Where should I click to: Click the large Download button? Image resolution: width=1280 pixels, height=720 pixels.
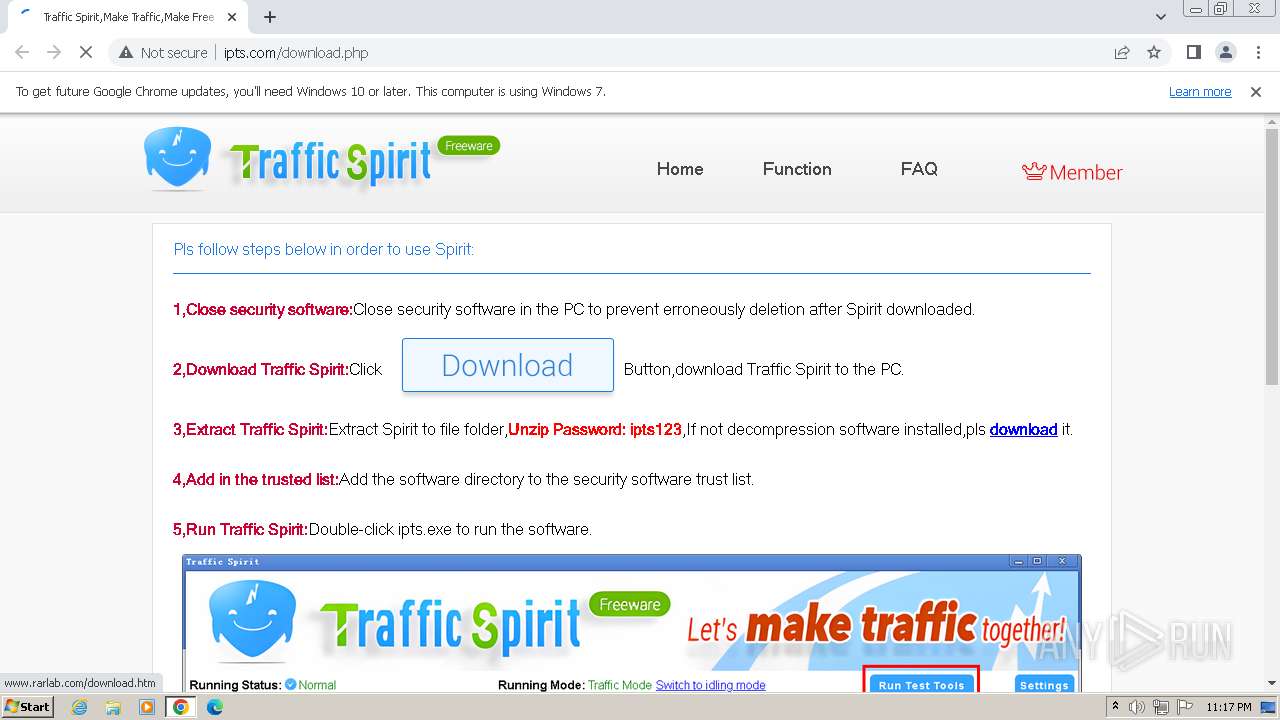(x=508, y=365)
